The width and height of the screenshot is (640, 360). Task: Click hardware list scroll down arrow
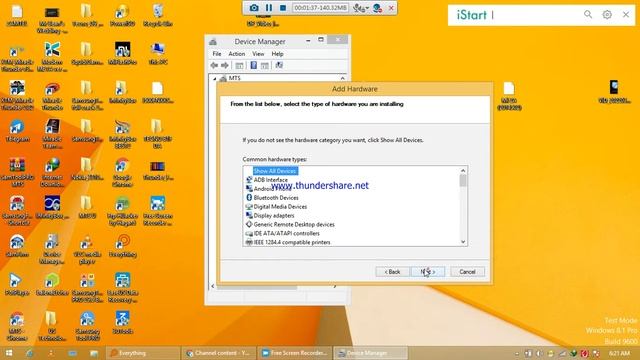coord(463,242)
